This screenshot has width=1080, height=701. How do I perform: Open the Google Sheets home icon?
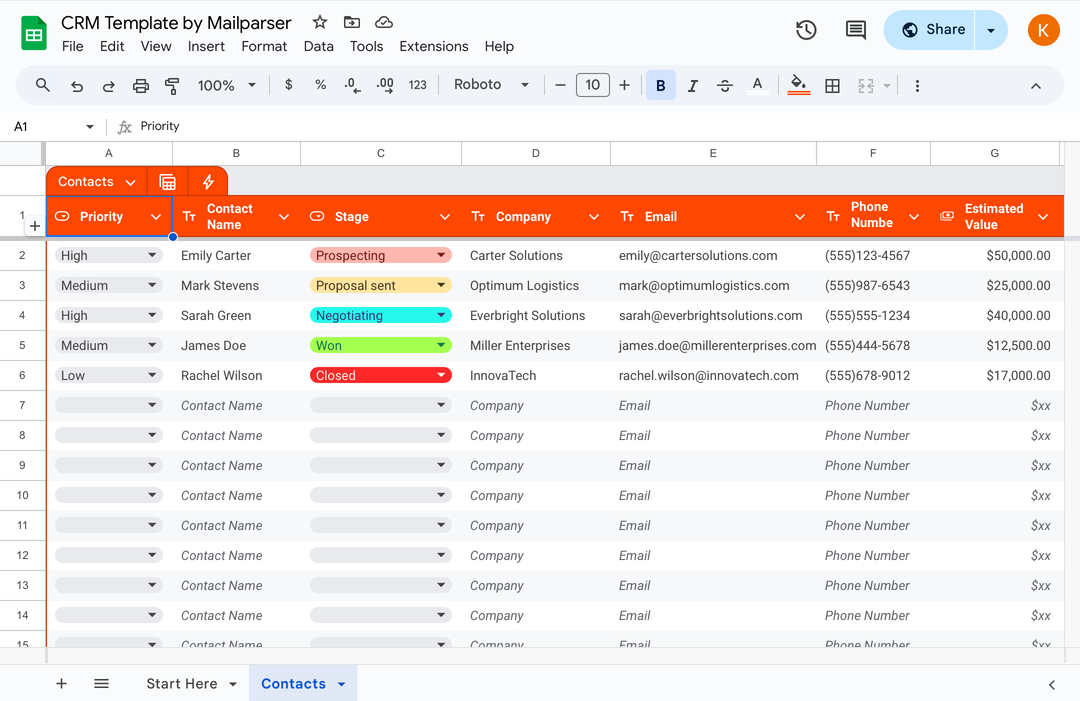(33, 33)
